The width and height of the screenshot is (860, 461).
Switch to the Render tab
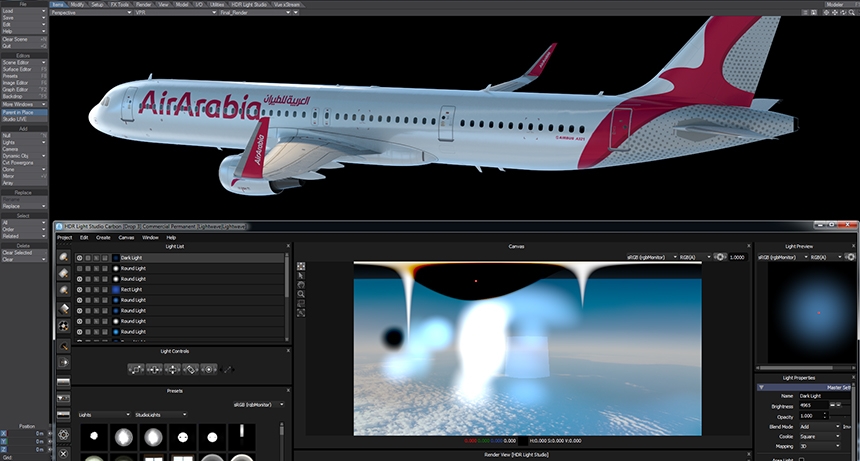pyautogui.click(x=143, y=4)
